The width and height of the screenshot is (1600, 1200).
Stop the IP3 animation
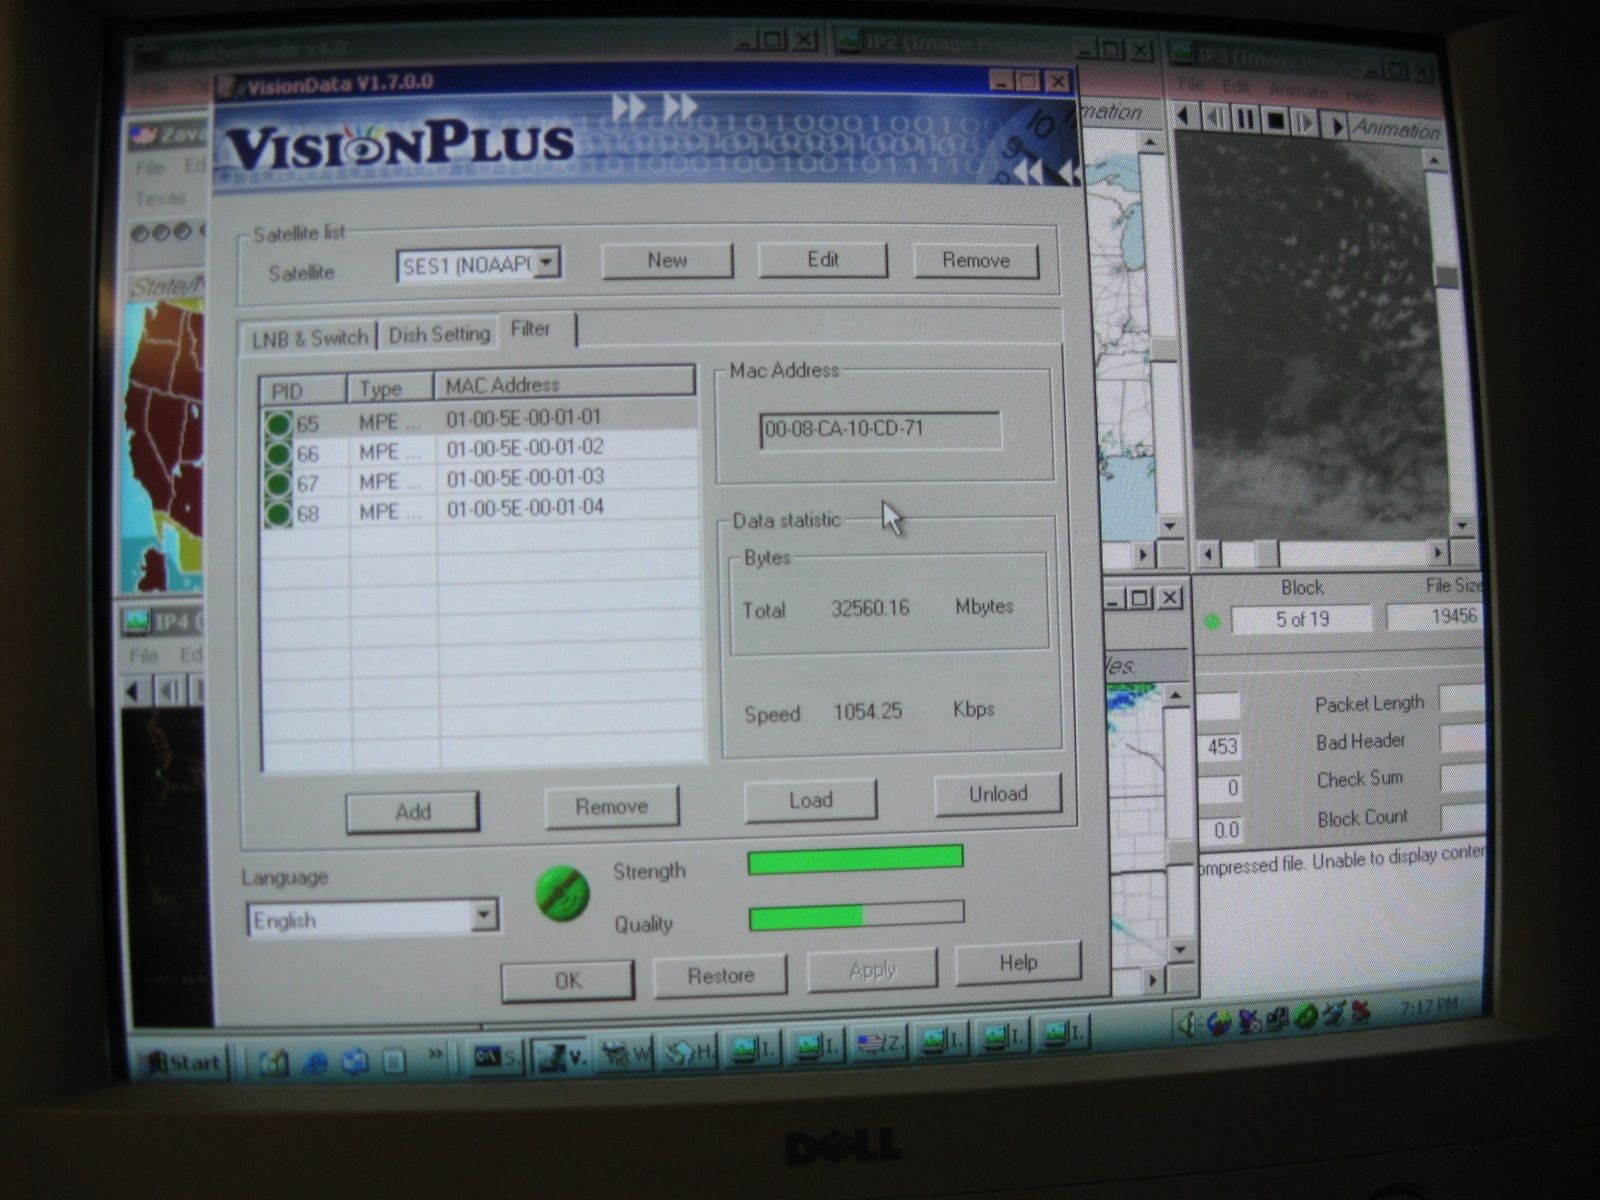coord(1275,122)
